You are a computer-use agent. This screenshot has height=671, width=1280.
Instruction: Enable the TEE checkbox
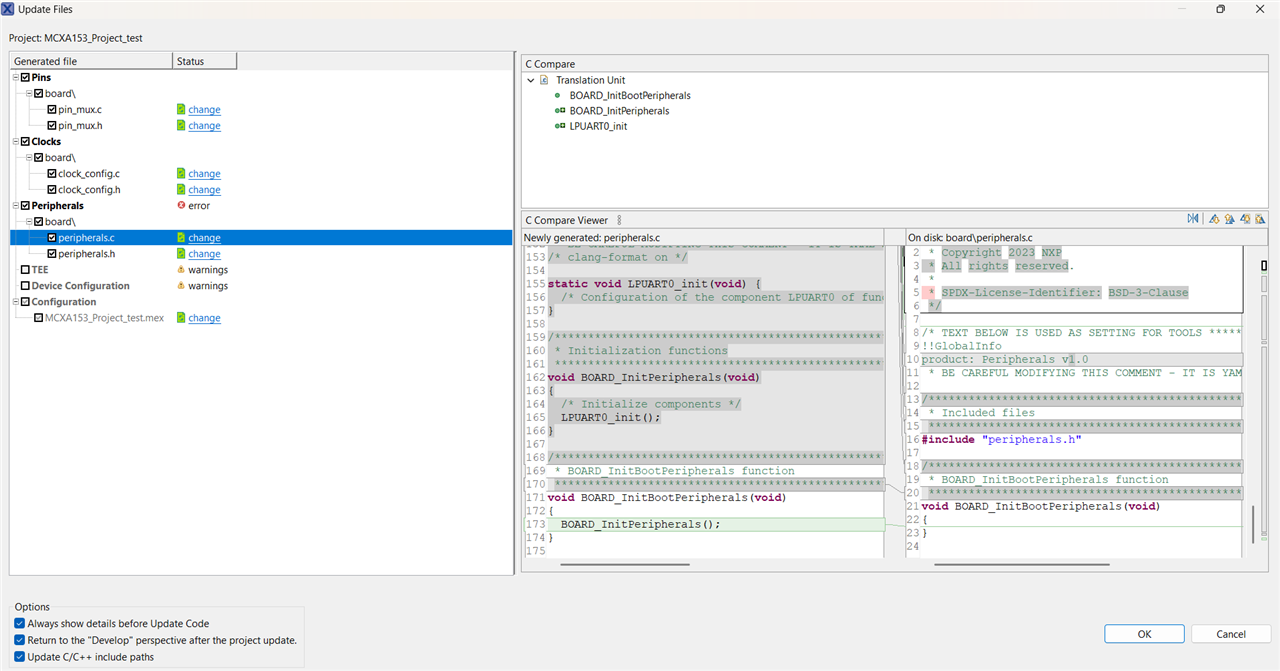(x=25, y=270)
